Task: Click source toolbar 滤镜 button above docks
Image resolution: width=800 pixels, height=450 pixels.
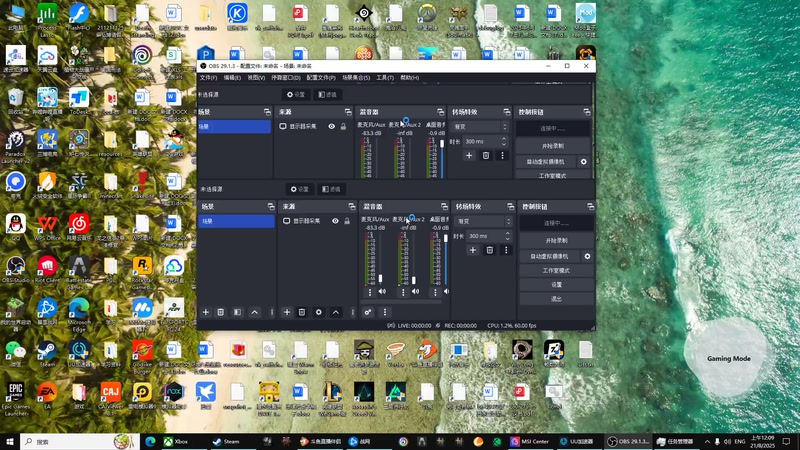Action: tap(332, 189)
